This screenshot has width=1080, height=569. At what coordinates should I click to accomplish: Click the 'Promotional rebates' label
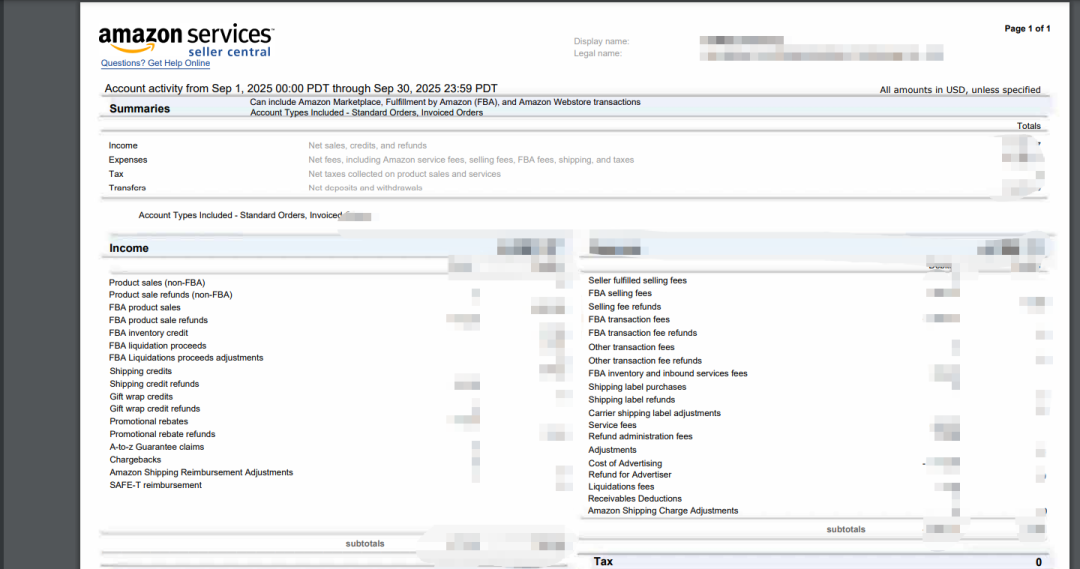point(149,422)
